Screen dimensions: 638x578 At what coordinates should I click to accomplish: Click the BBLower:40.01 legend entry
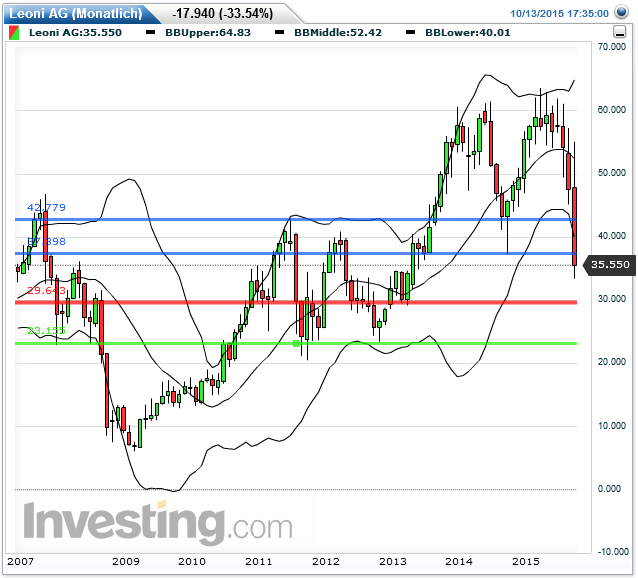pyautogui.click(x=468, y=33)
